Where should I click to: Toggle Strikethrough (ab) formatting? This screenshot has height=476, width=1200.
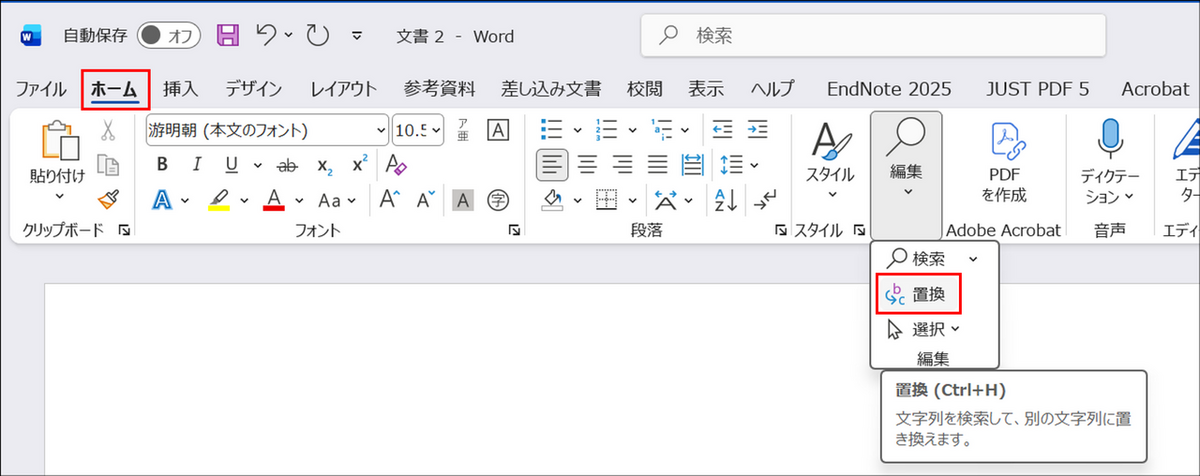pyautogui.click(x=287, y=165)
